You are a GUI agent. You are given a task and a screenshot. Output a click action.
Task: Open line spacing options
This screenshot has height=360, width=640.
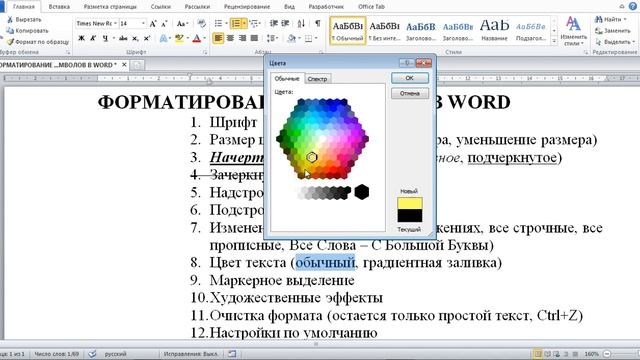[x=272, y=38]
